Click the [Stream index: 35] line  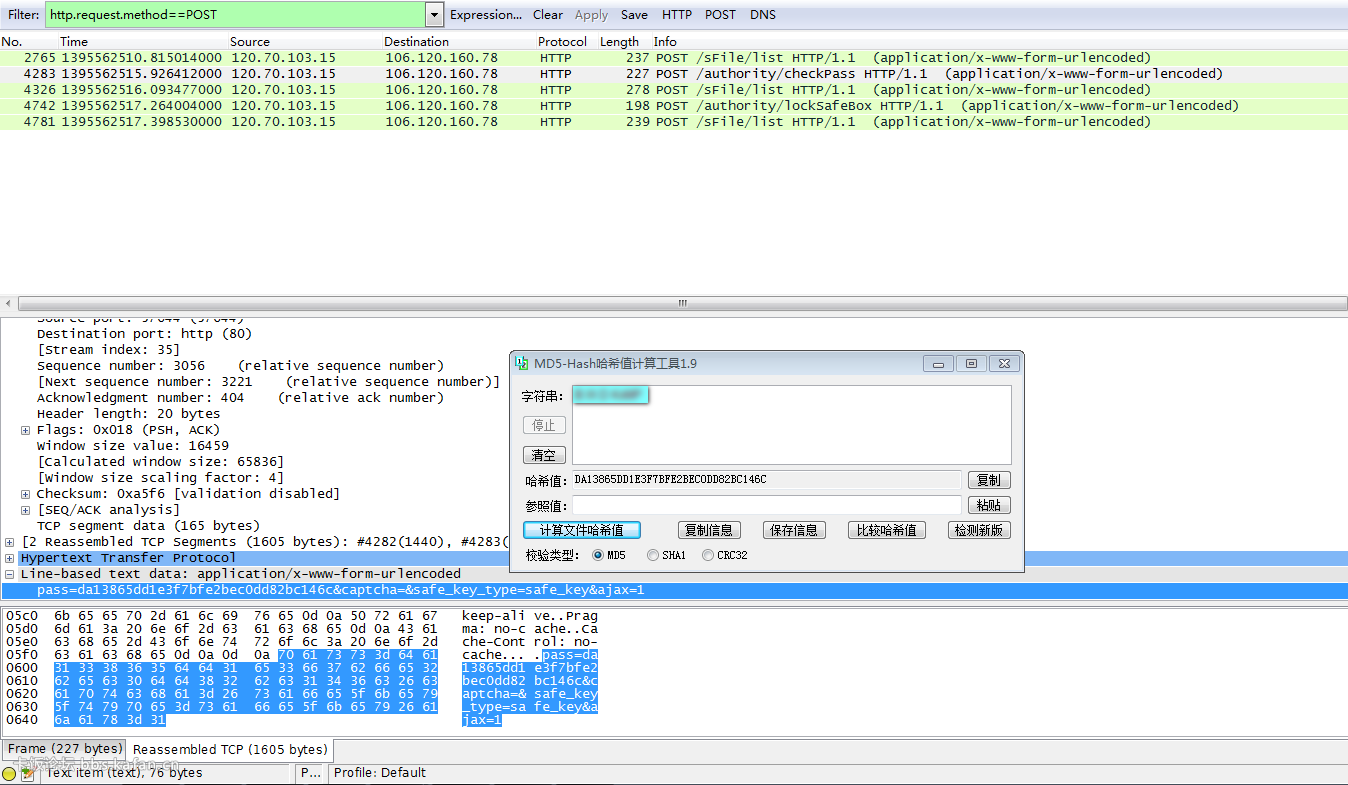108,350
